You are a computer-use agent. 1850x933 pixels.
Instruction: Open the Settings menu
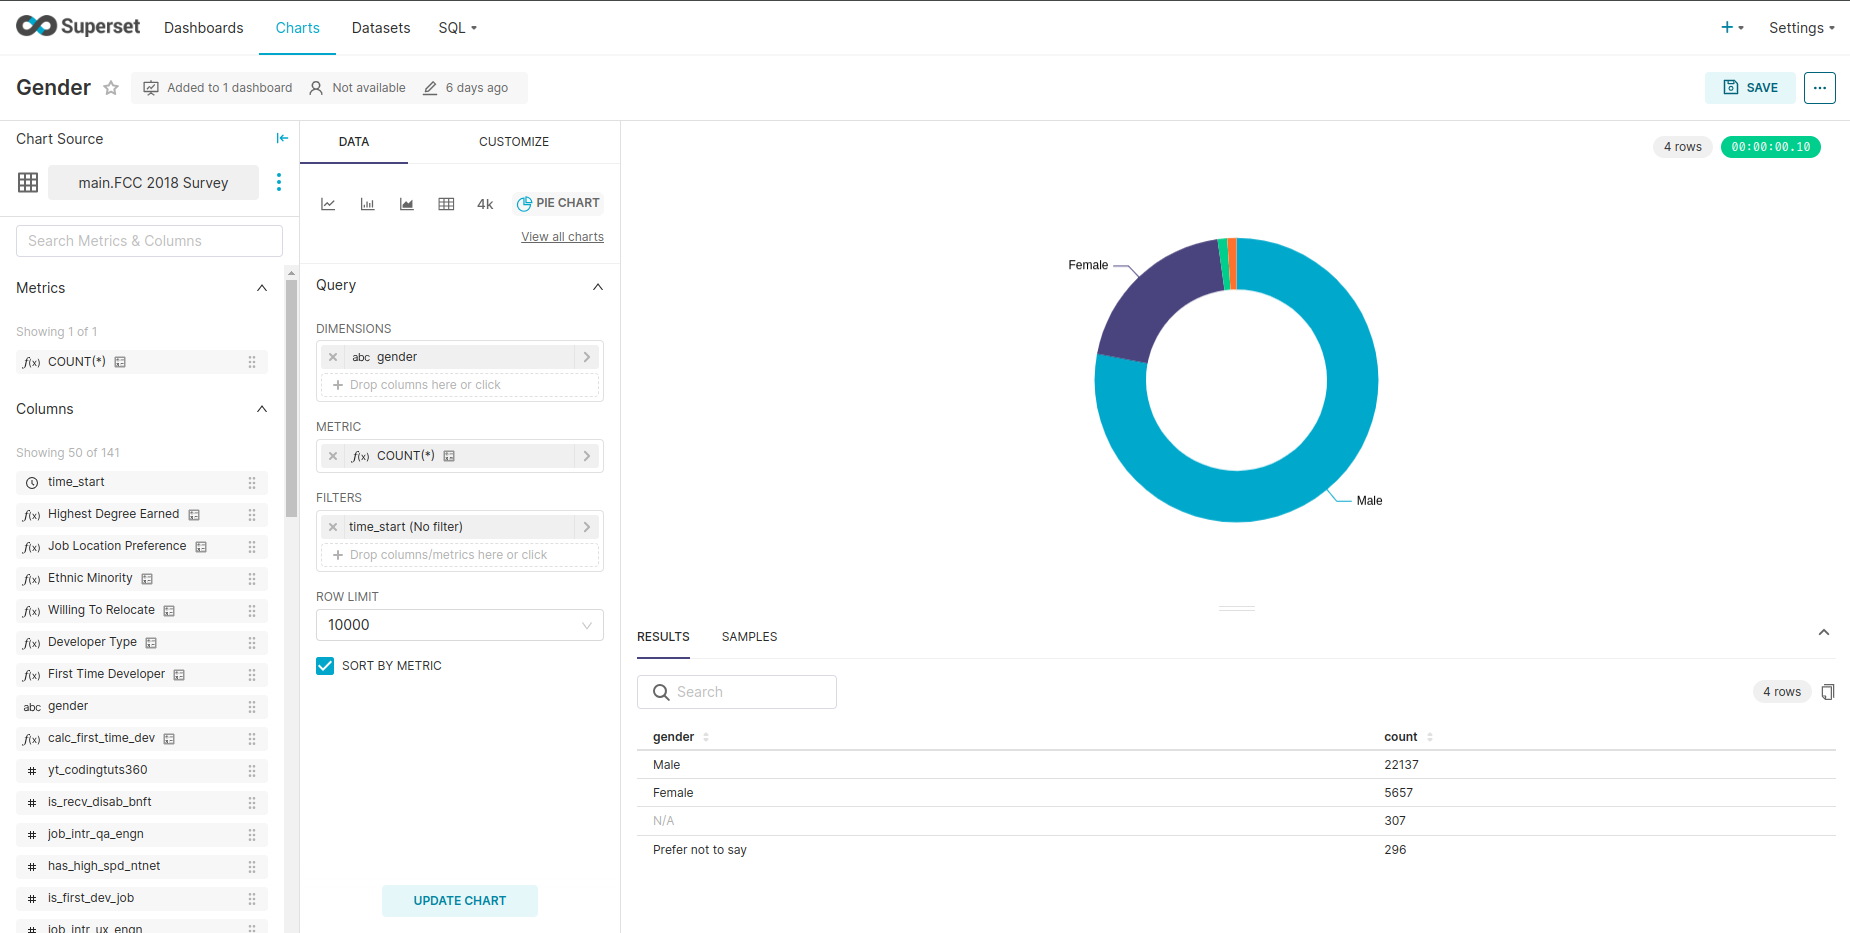click(x=1799, y=27)
